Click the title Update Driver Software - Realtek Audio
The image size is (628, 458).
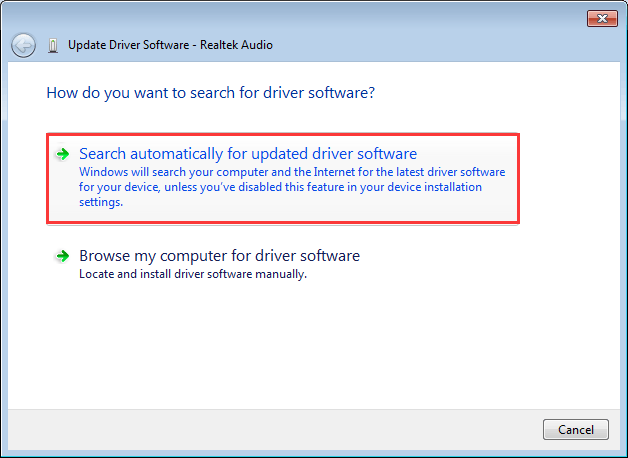[170, 45]
